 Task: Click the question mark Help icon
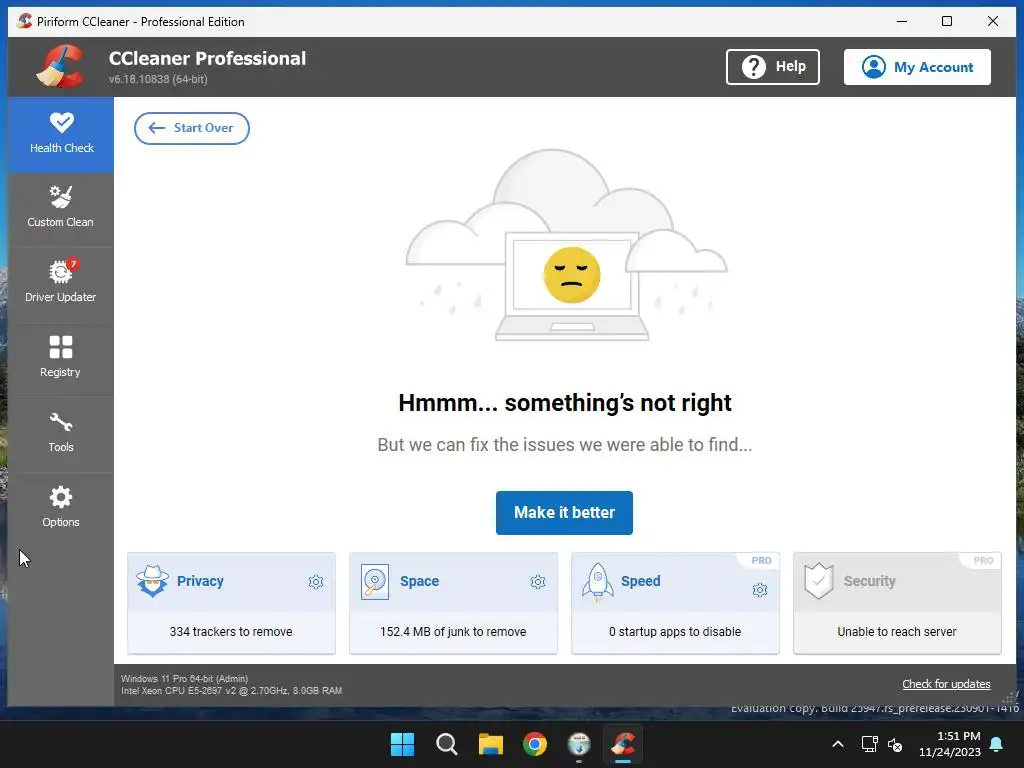[x=754, y=67]
